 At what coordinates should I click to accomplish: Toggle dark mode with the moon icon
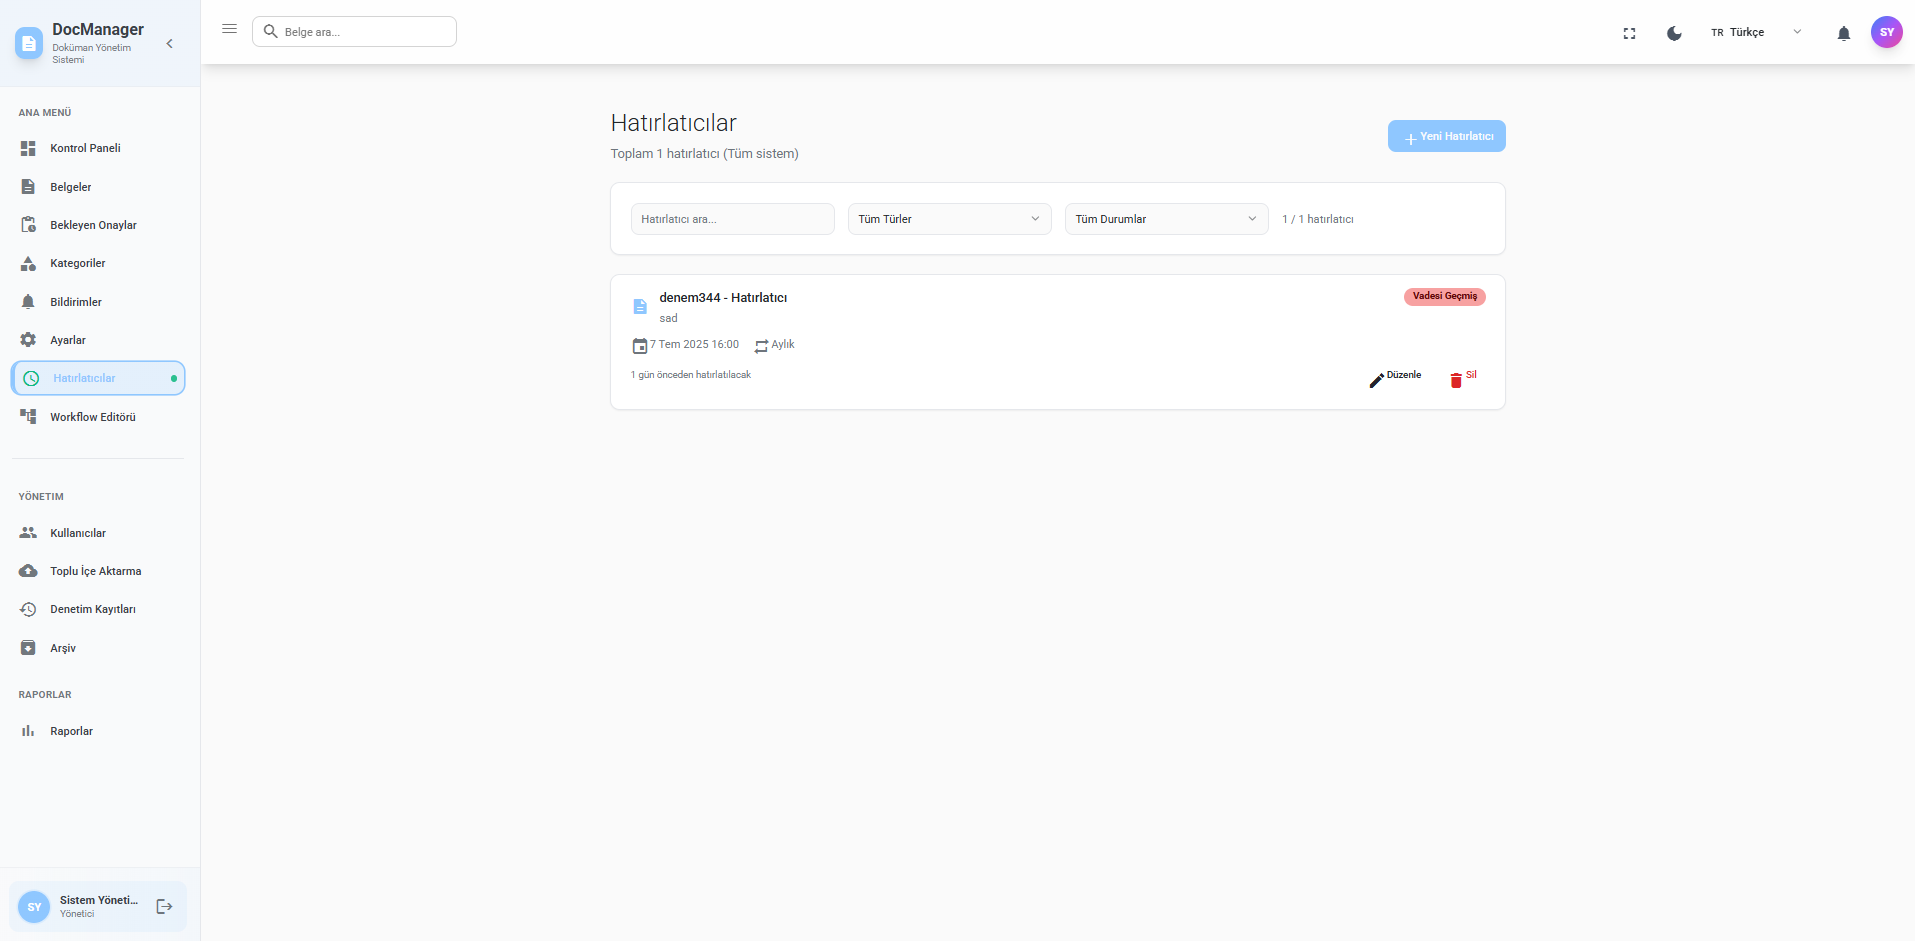click(1674, 33)
